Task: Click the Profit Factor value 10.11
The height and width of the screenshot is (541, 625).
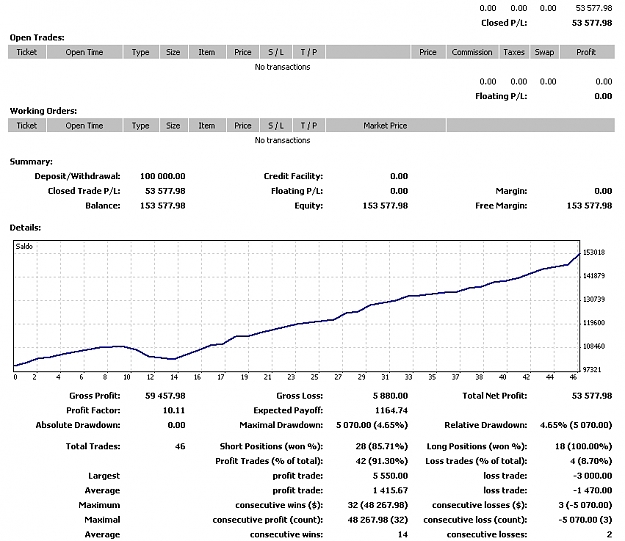Action: point(174,410)
